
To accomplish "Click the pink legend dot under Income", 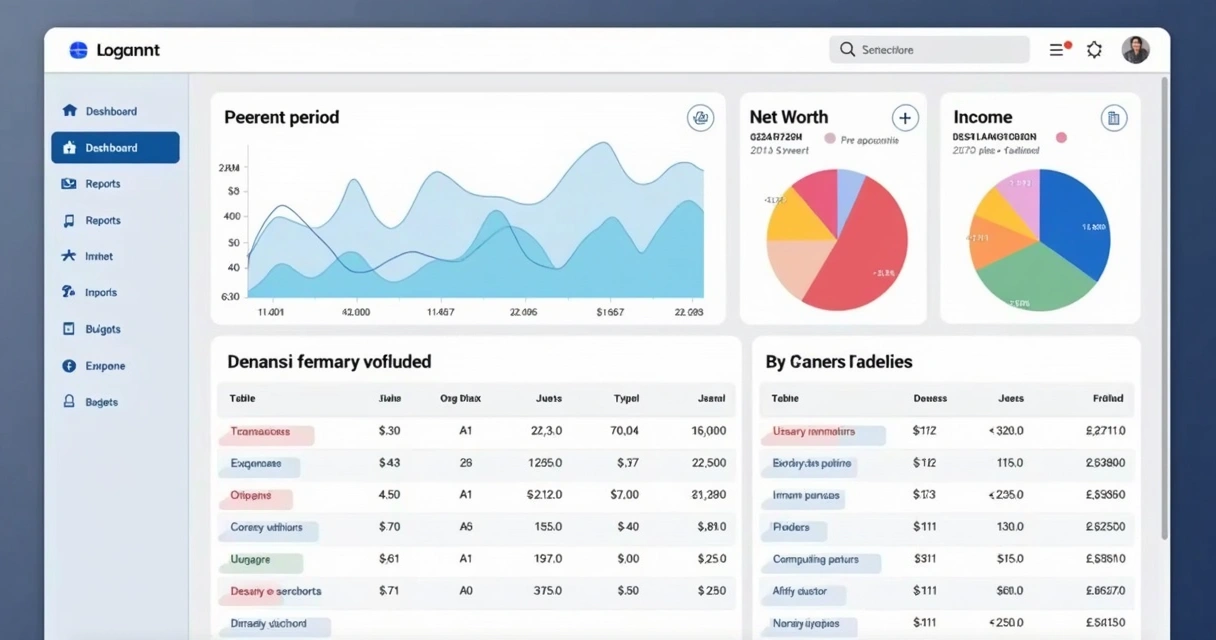I will click(x=1061, y=137).
